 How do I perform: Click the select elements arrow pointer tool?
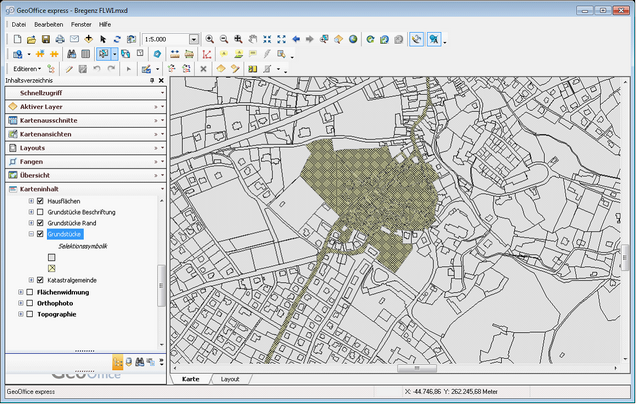[x=103, y=39]
